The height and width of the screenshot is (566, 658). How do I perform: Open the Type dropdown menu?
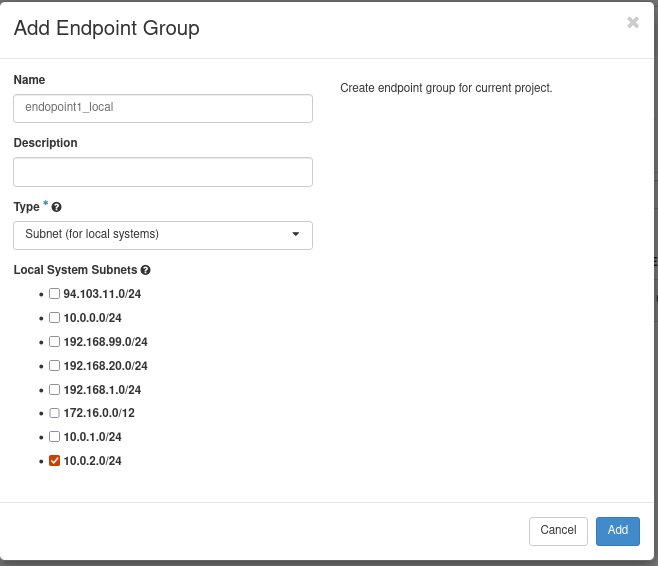pos(162,235)
